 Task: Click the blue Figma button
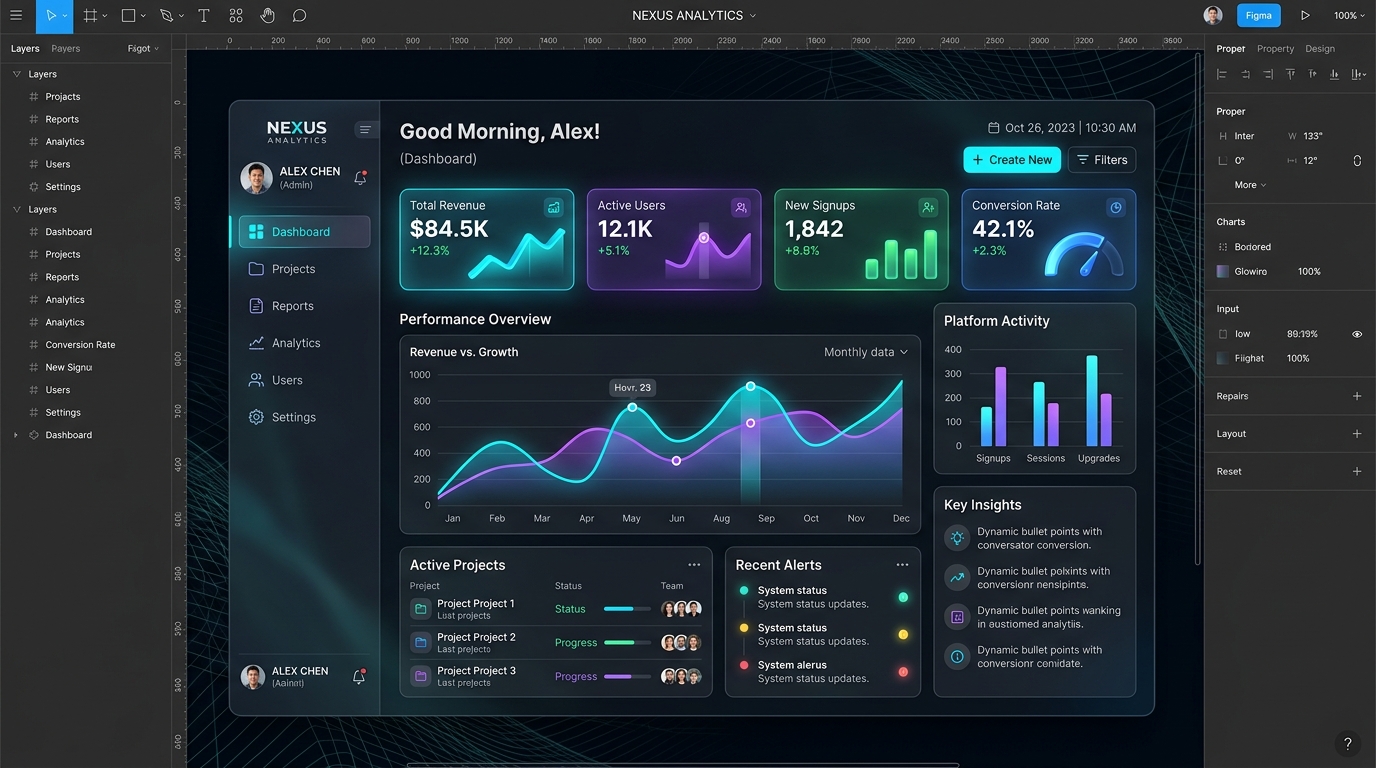1259,16
